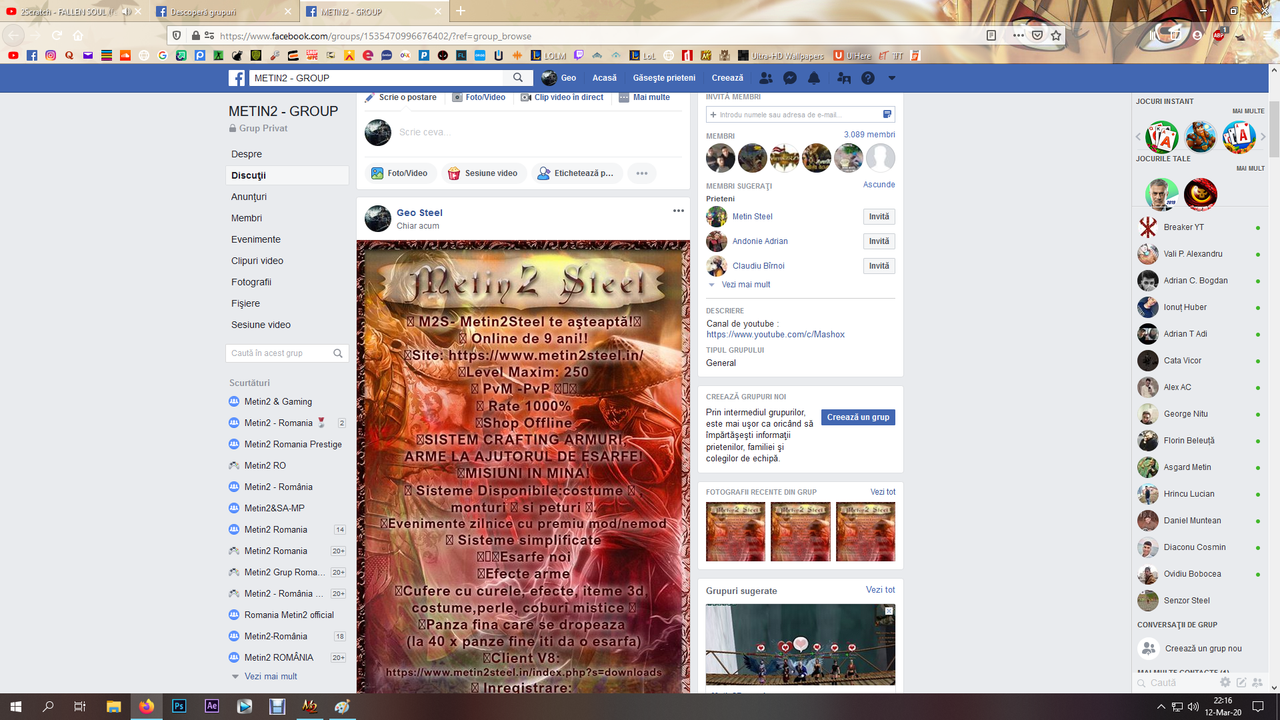Open the account dropdown arrow in Facebook header
Image resolution: width=1280 pixels, height=720 pixels.
click(892, 78)
